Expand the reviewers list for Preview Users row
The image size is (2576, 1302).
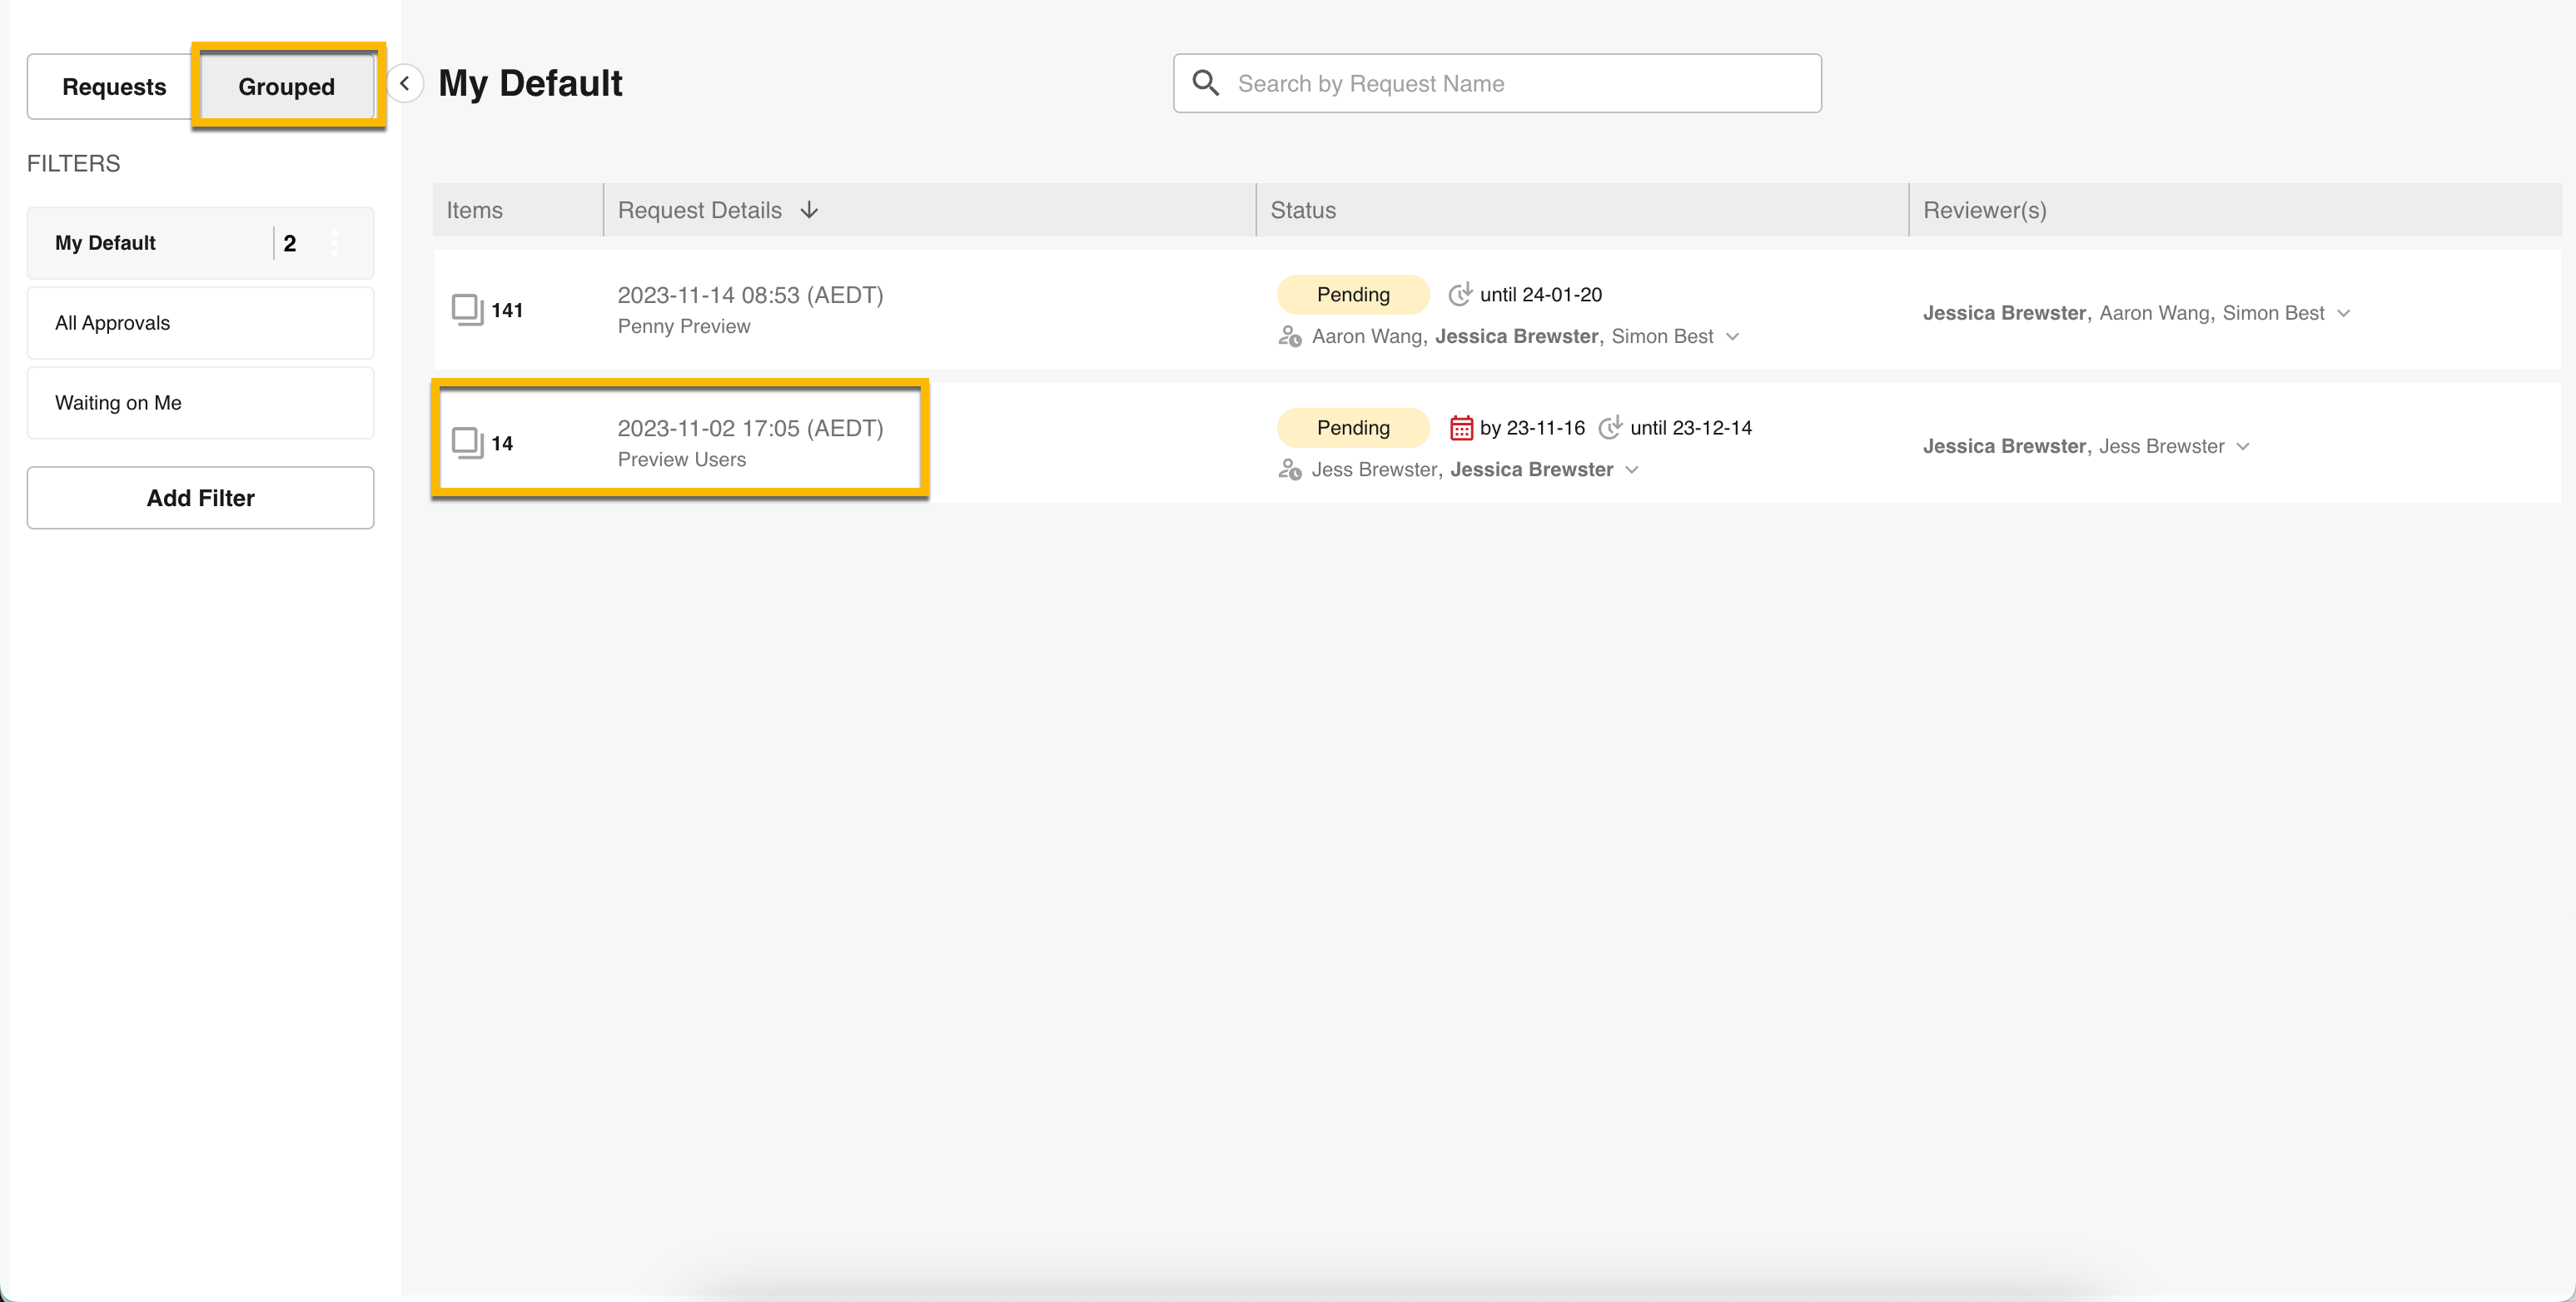pos(2243,446)
